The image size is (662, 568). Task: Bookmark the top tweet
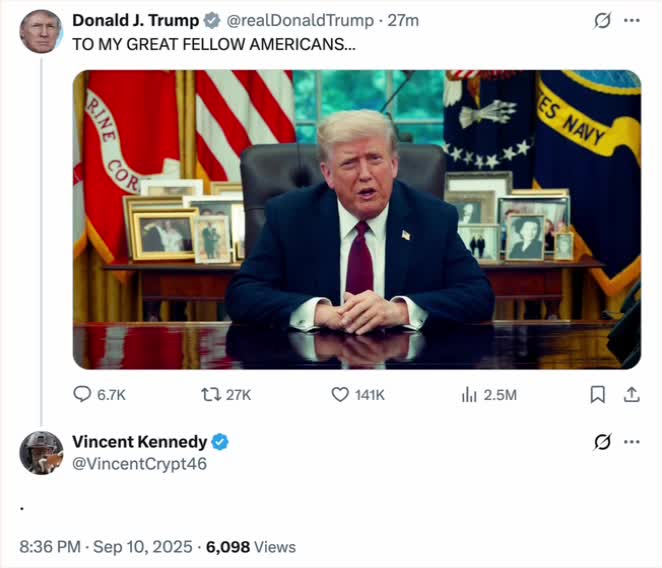597,395
